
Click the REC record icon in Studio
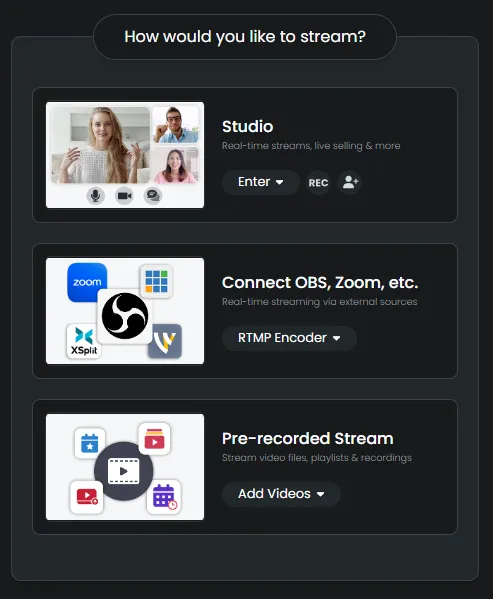[318, 183]
